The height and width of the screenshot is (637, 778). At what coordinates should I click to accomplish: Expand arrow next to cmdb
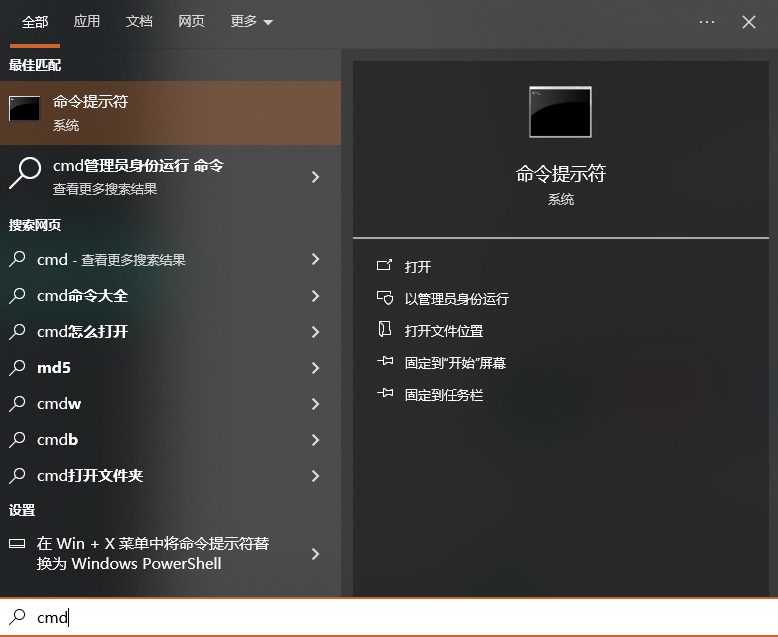tap(315, 440)
